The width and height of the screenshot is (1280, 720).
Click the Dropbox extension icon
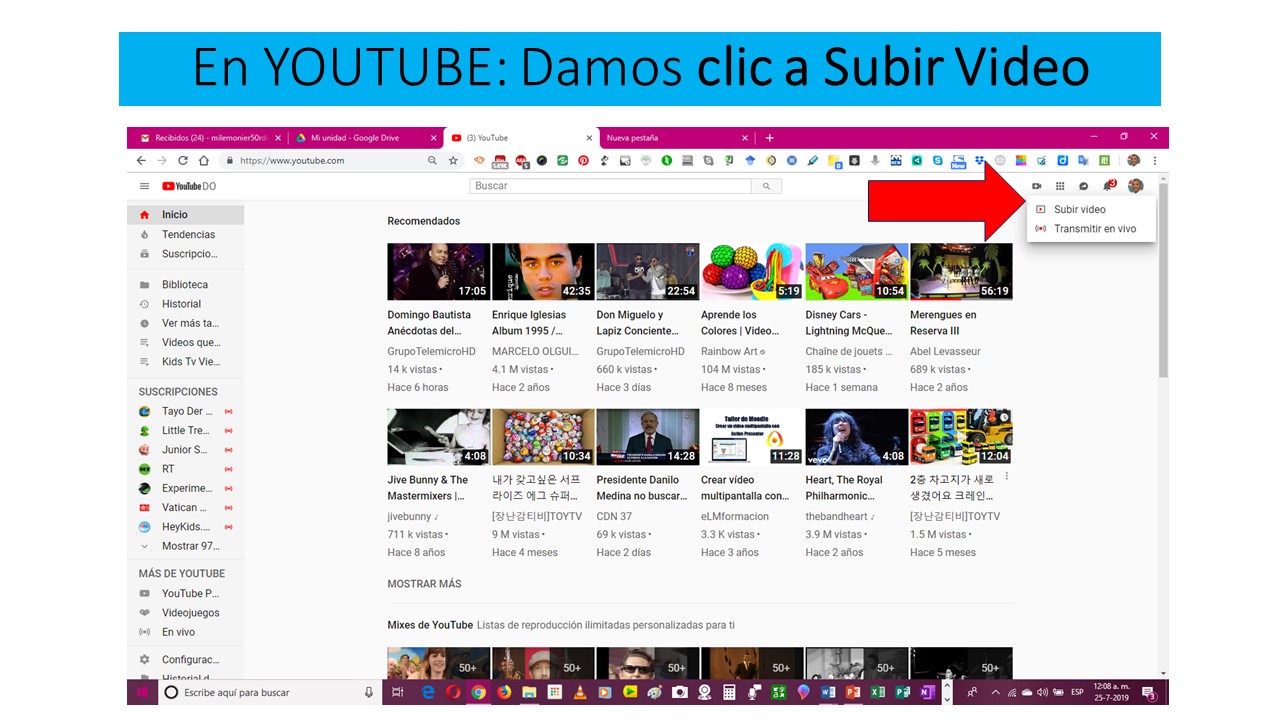pyautogui.click(x=980, y=160)
